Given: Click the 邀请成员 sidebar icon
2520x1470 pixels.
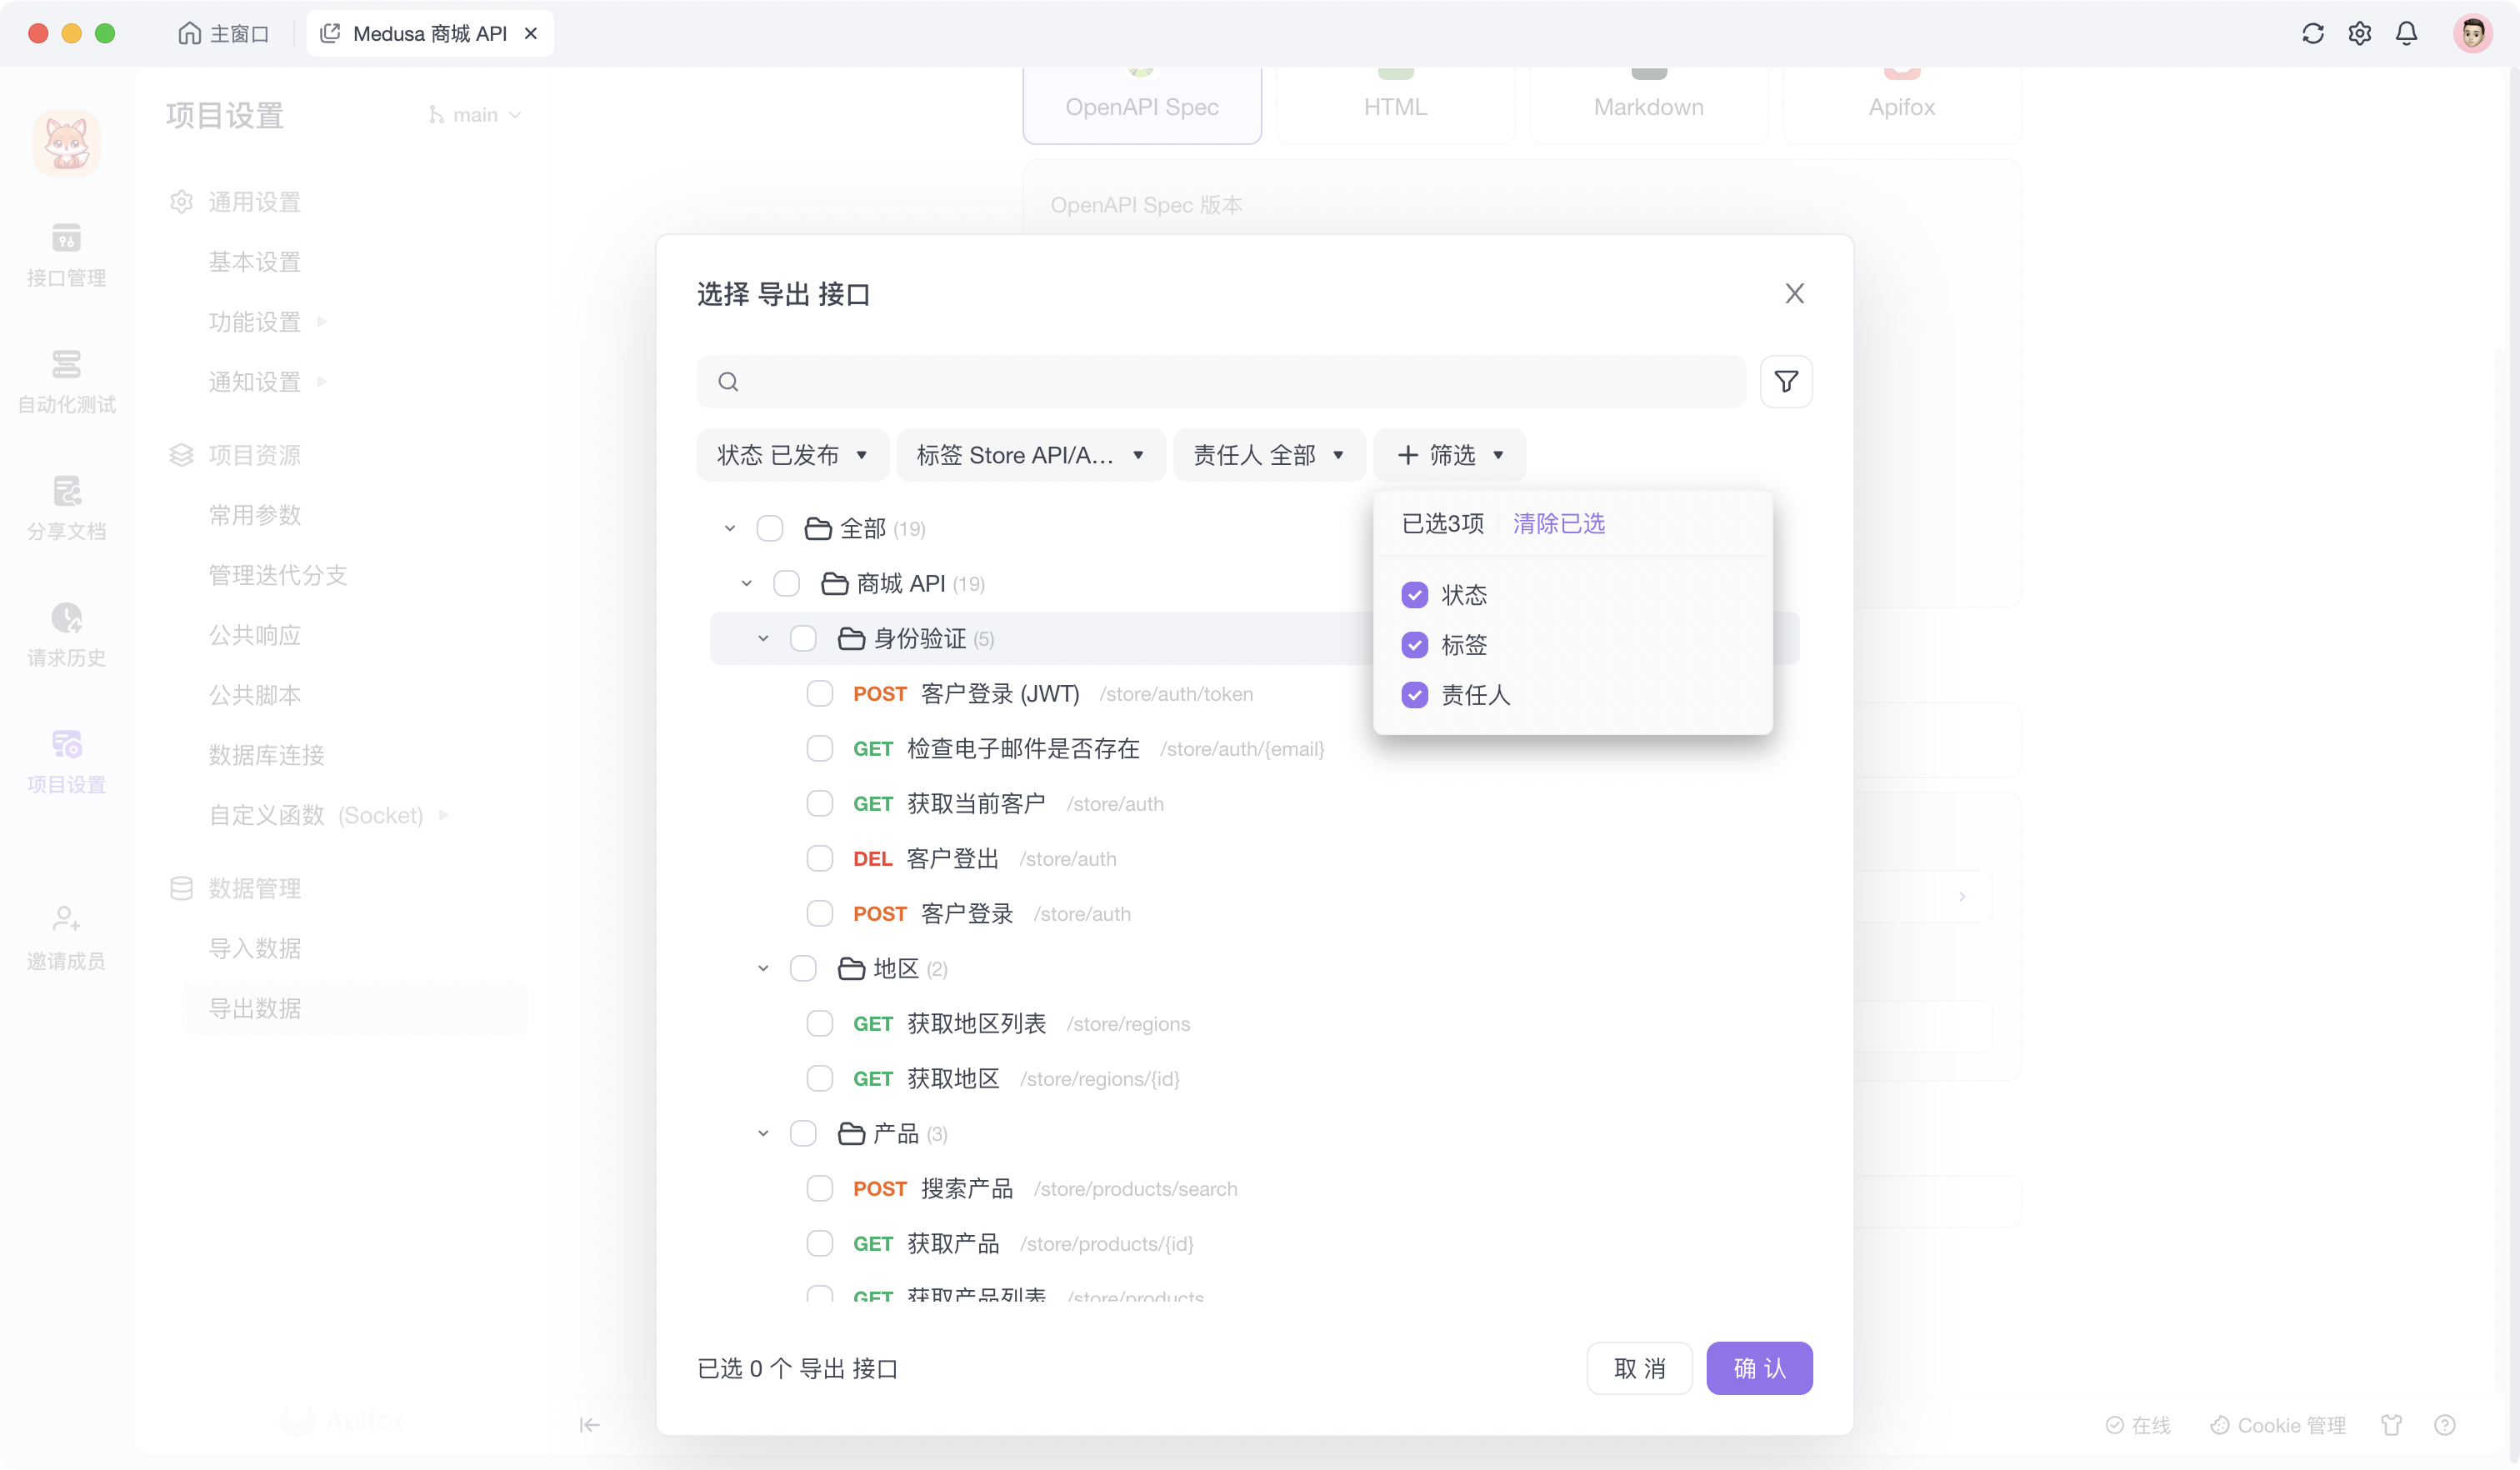Looking at the screenshot, I should [x=66, y=937].
